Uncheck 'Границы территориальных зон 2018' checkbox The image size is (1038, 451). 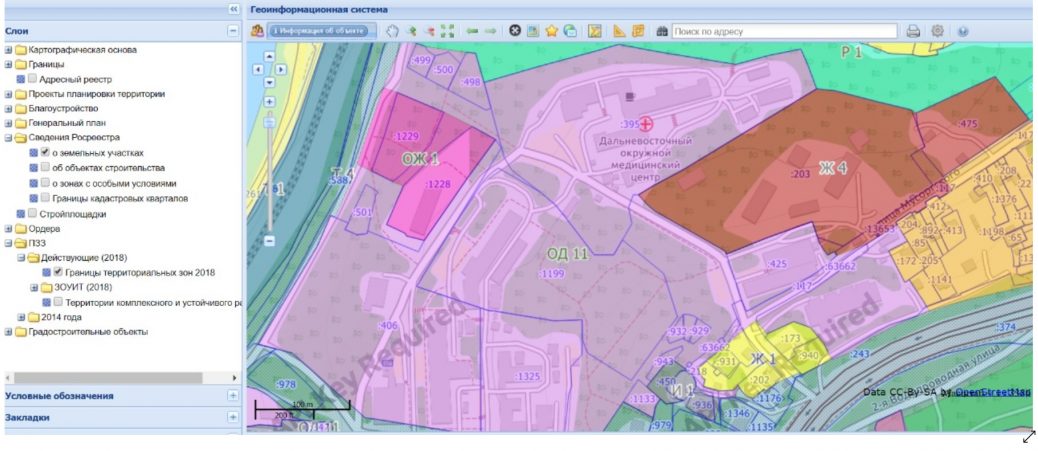[x=58, y=272]
